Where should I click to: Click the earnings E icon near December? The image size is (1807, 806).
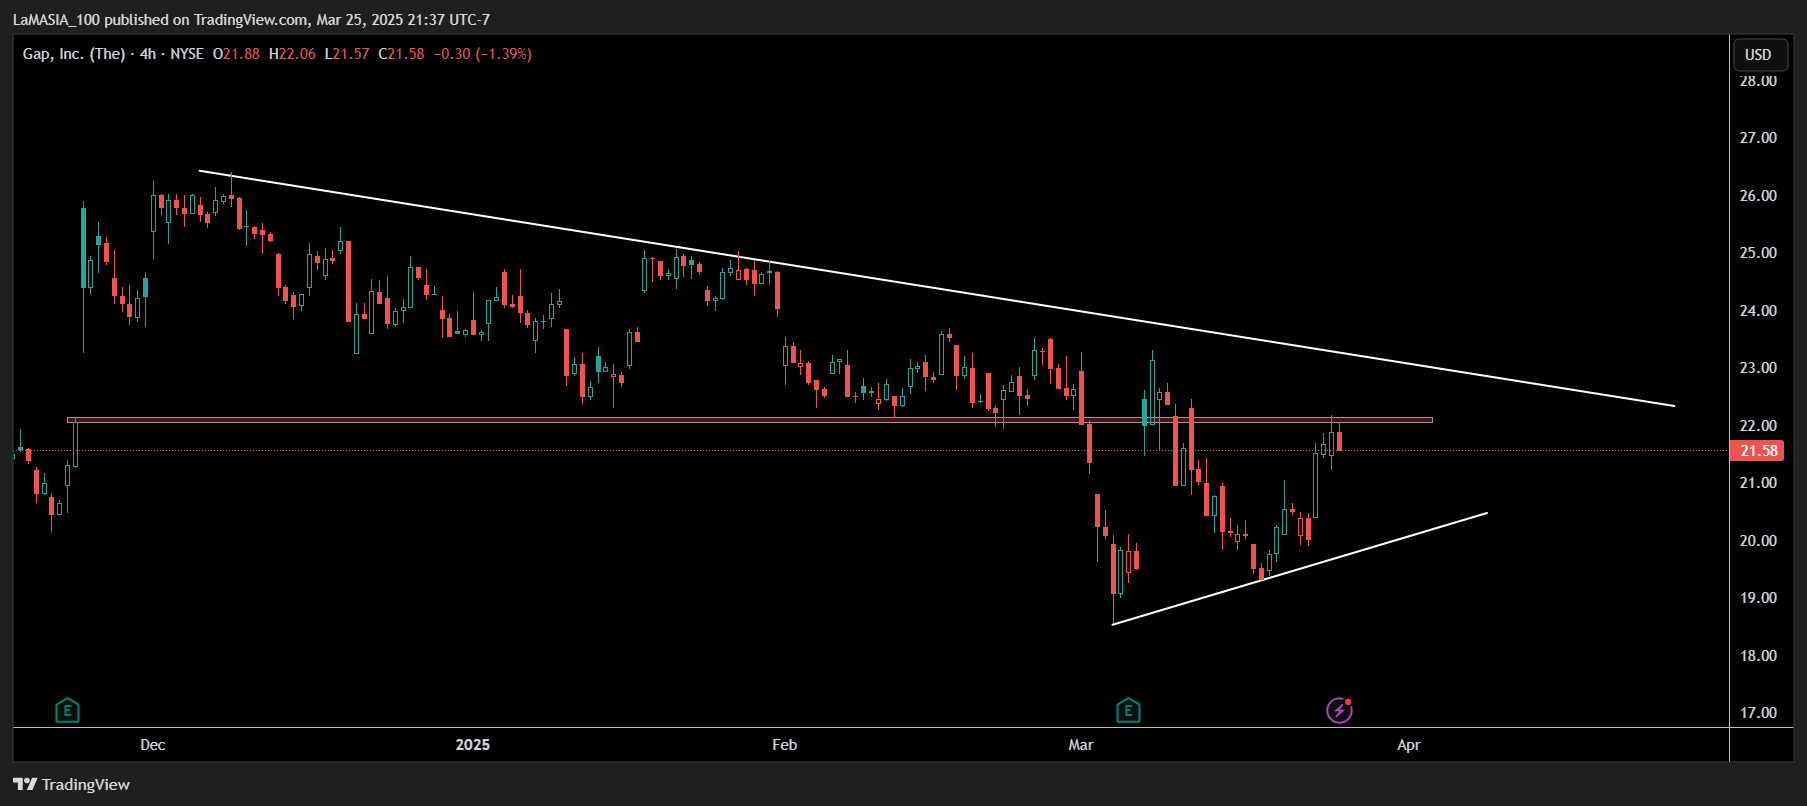point(67,711)
